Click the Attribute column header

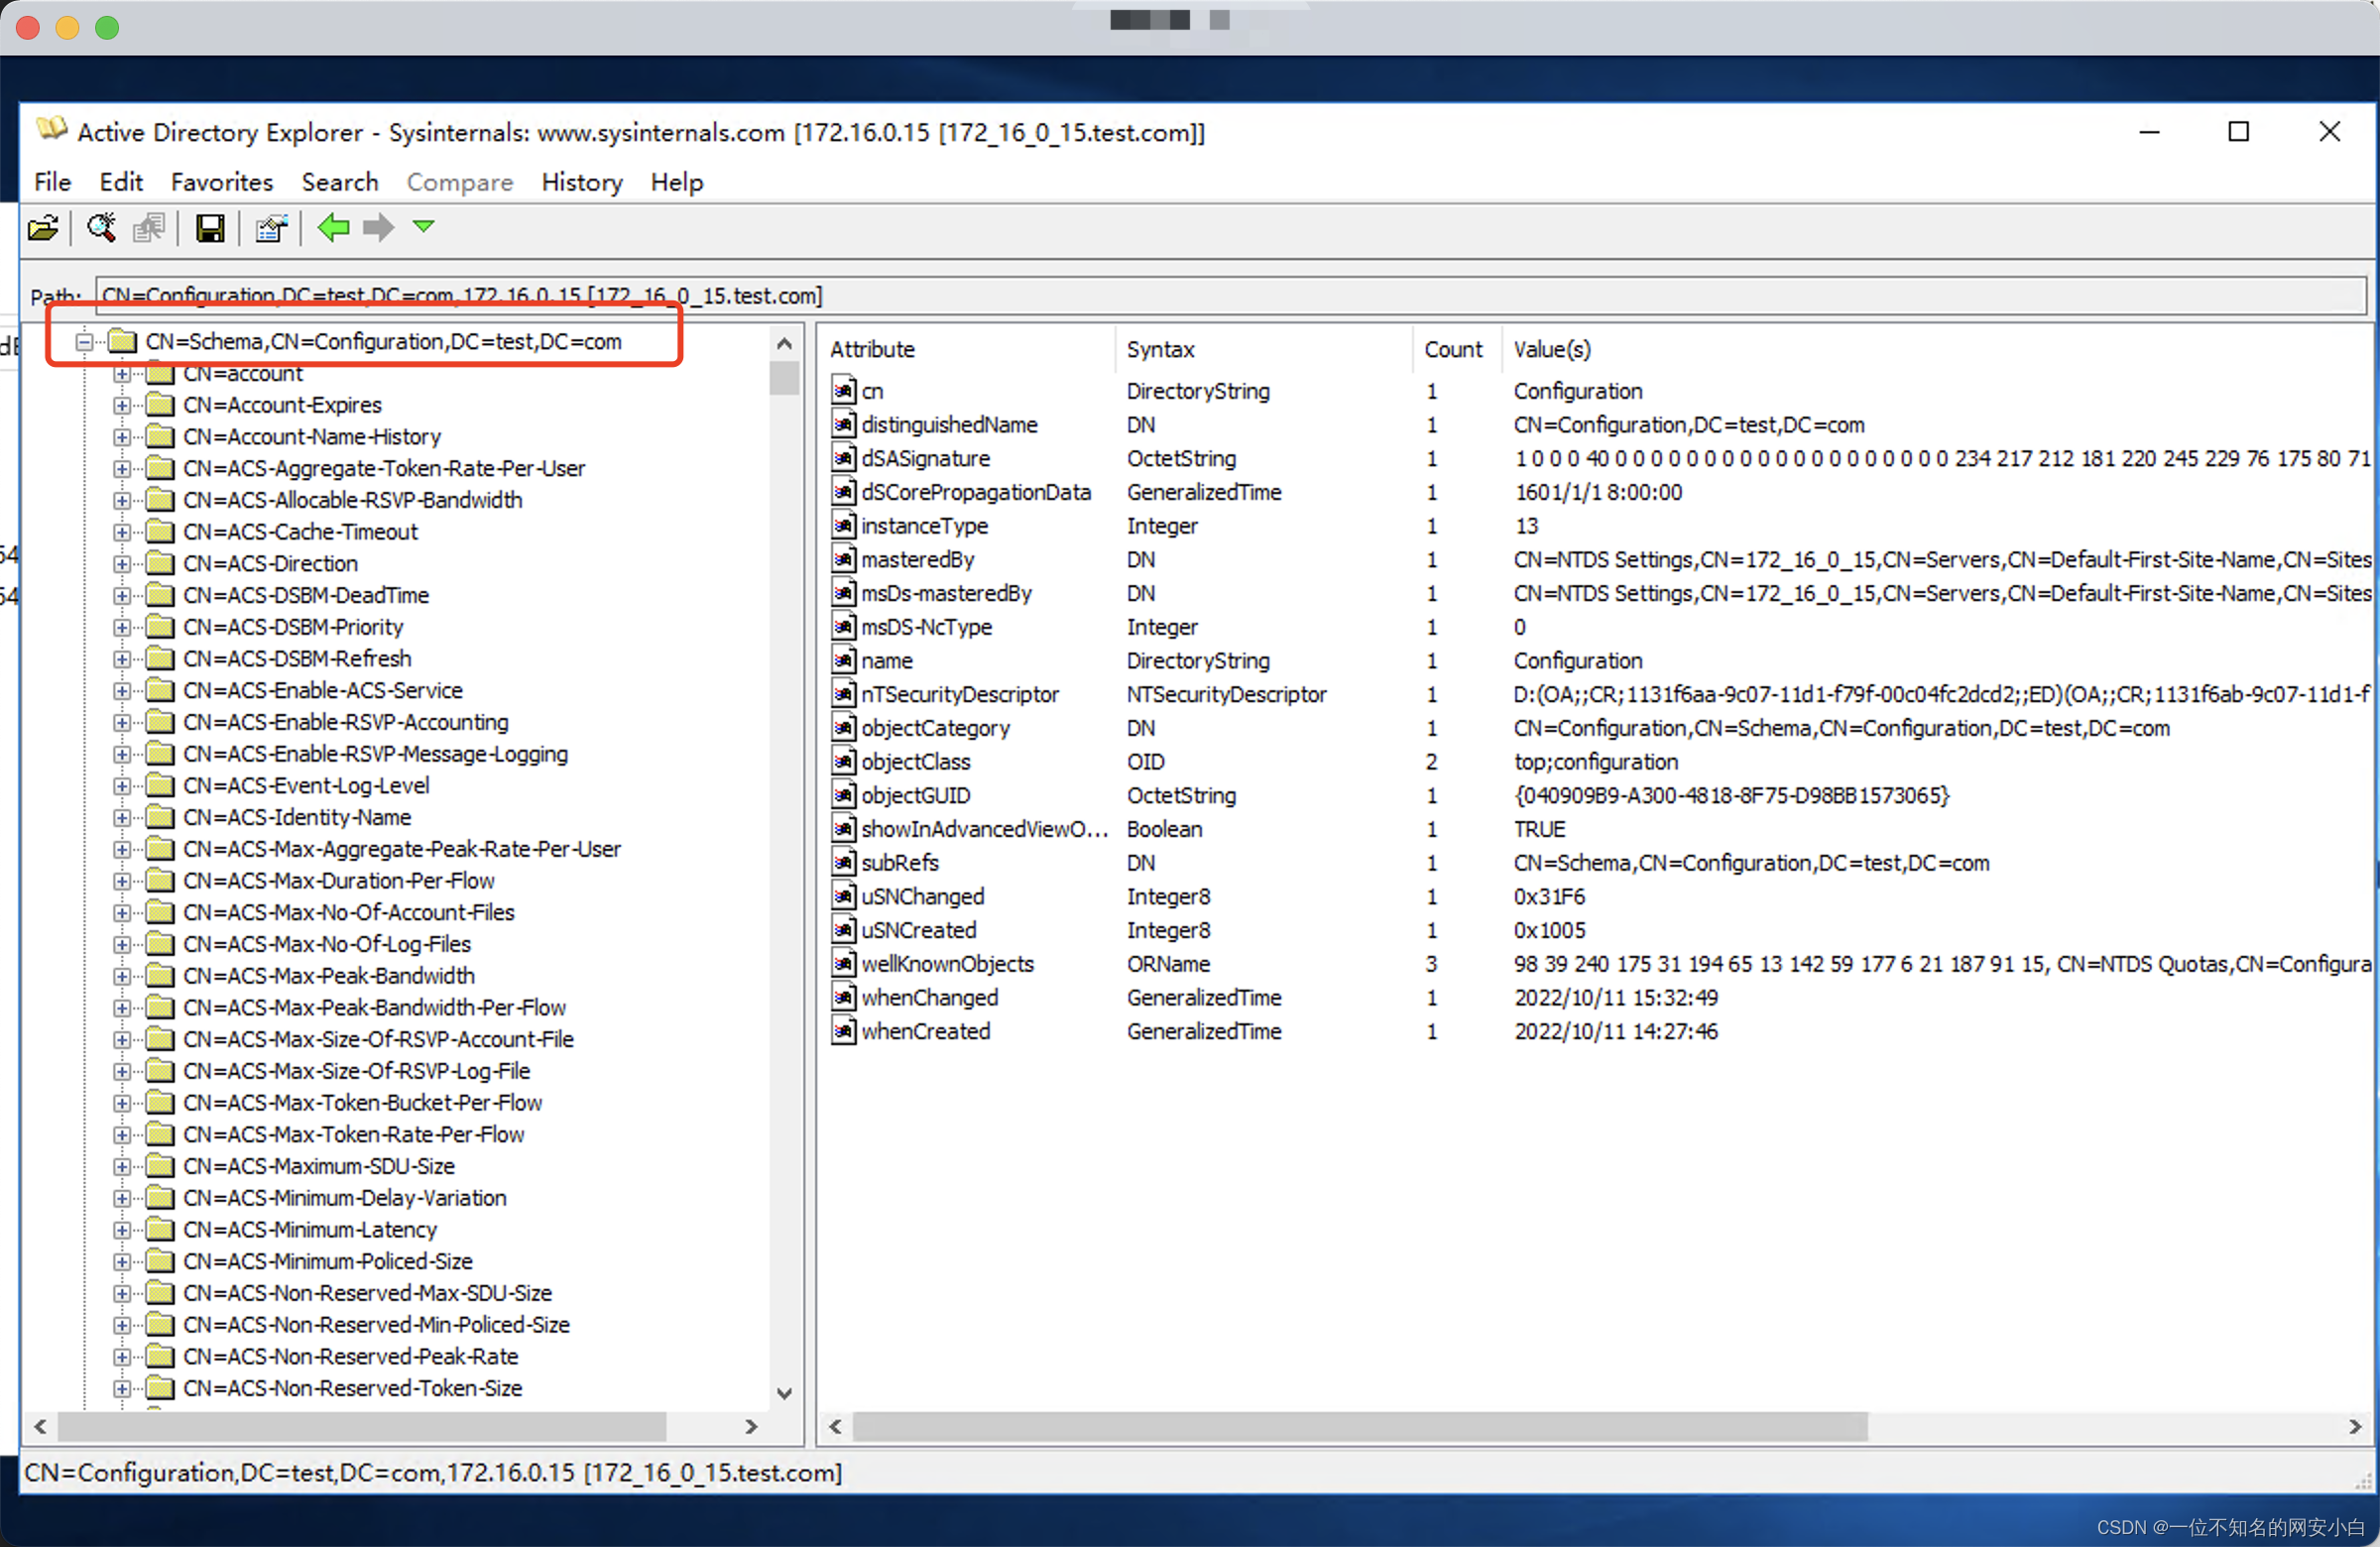872,349
